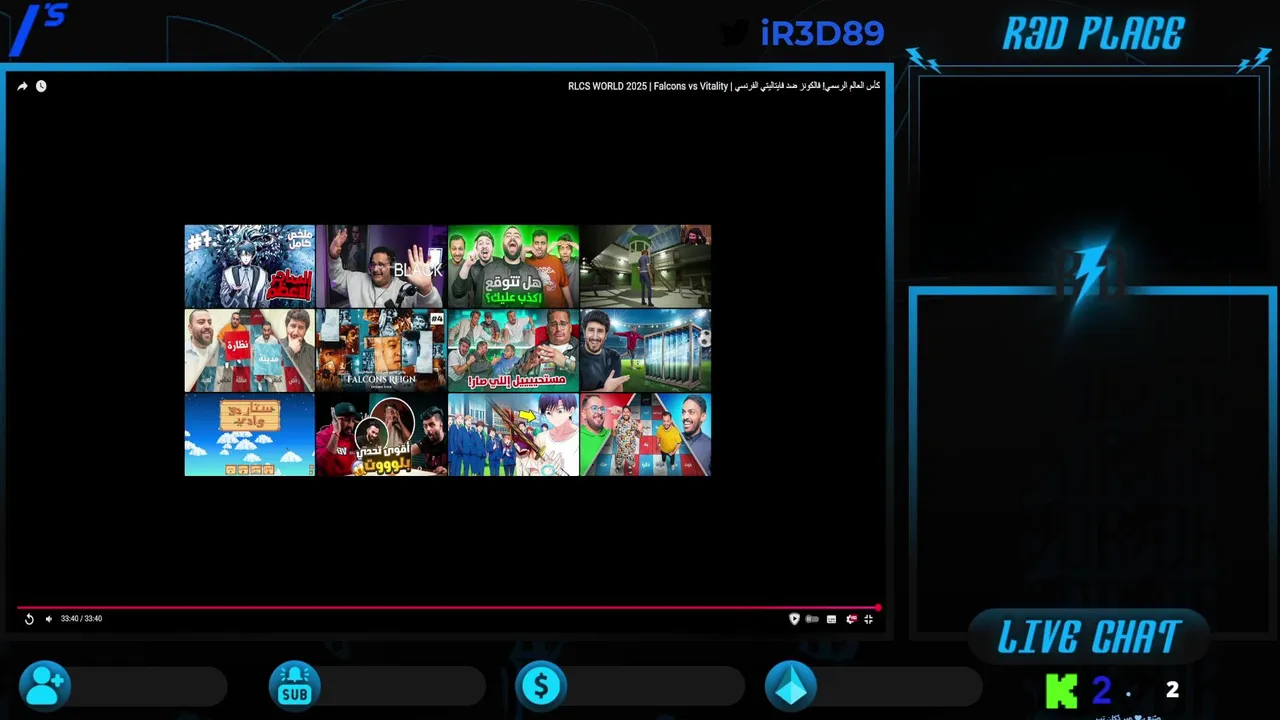Open the indoor stadium game thumbnail
Image resolution: width=1280 pixels, height=720 pixels.
point(645,266)
